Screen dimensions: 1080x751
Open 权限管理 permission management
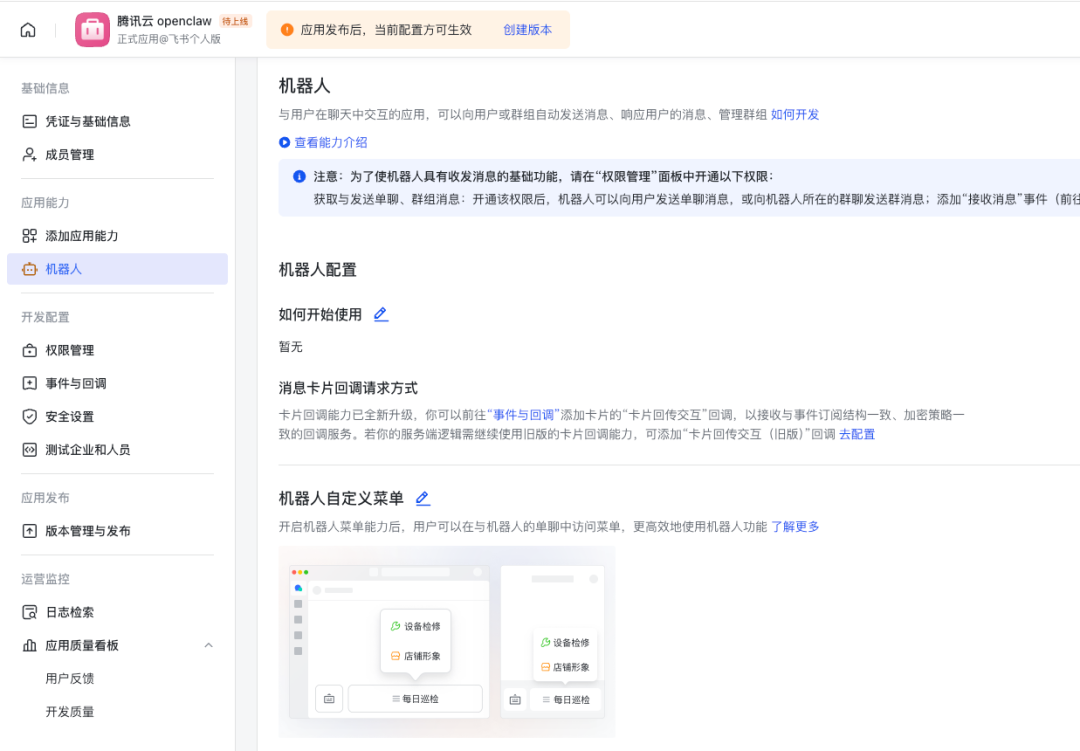pyautogui.click(x=33, y=350)
